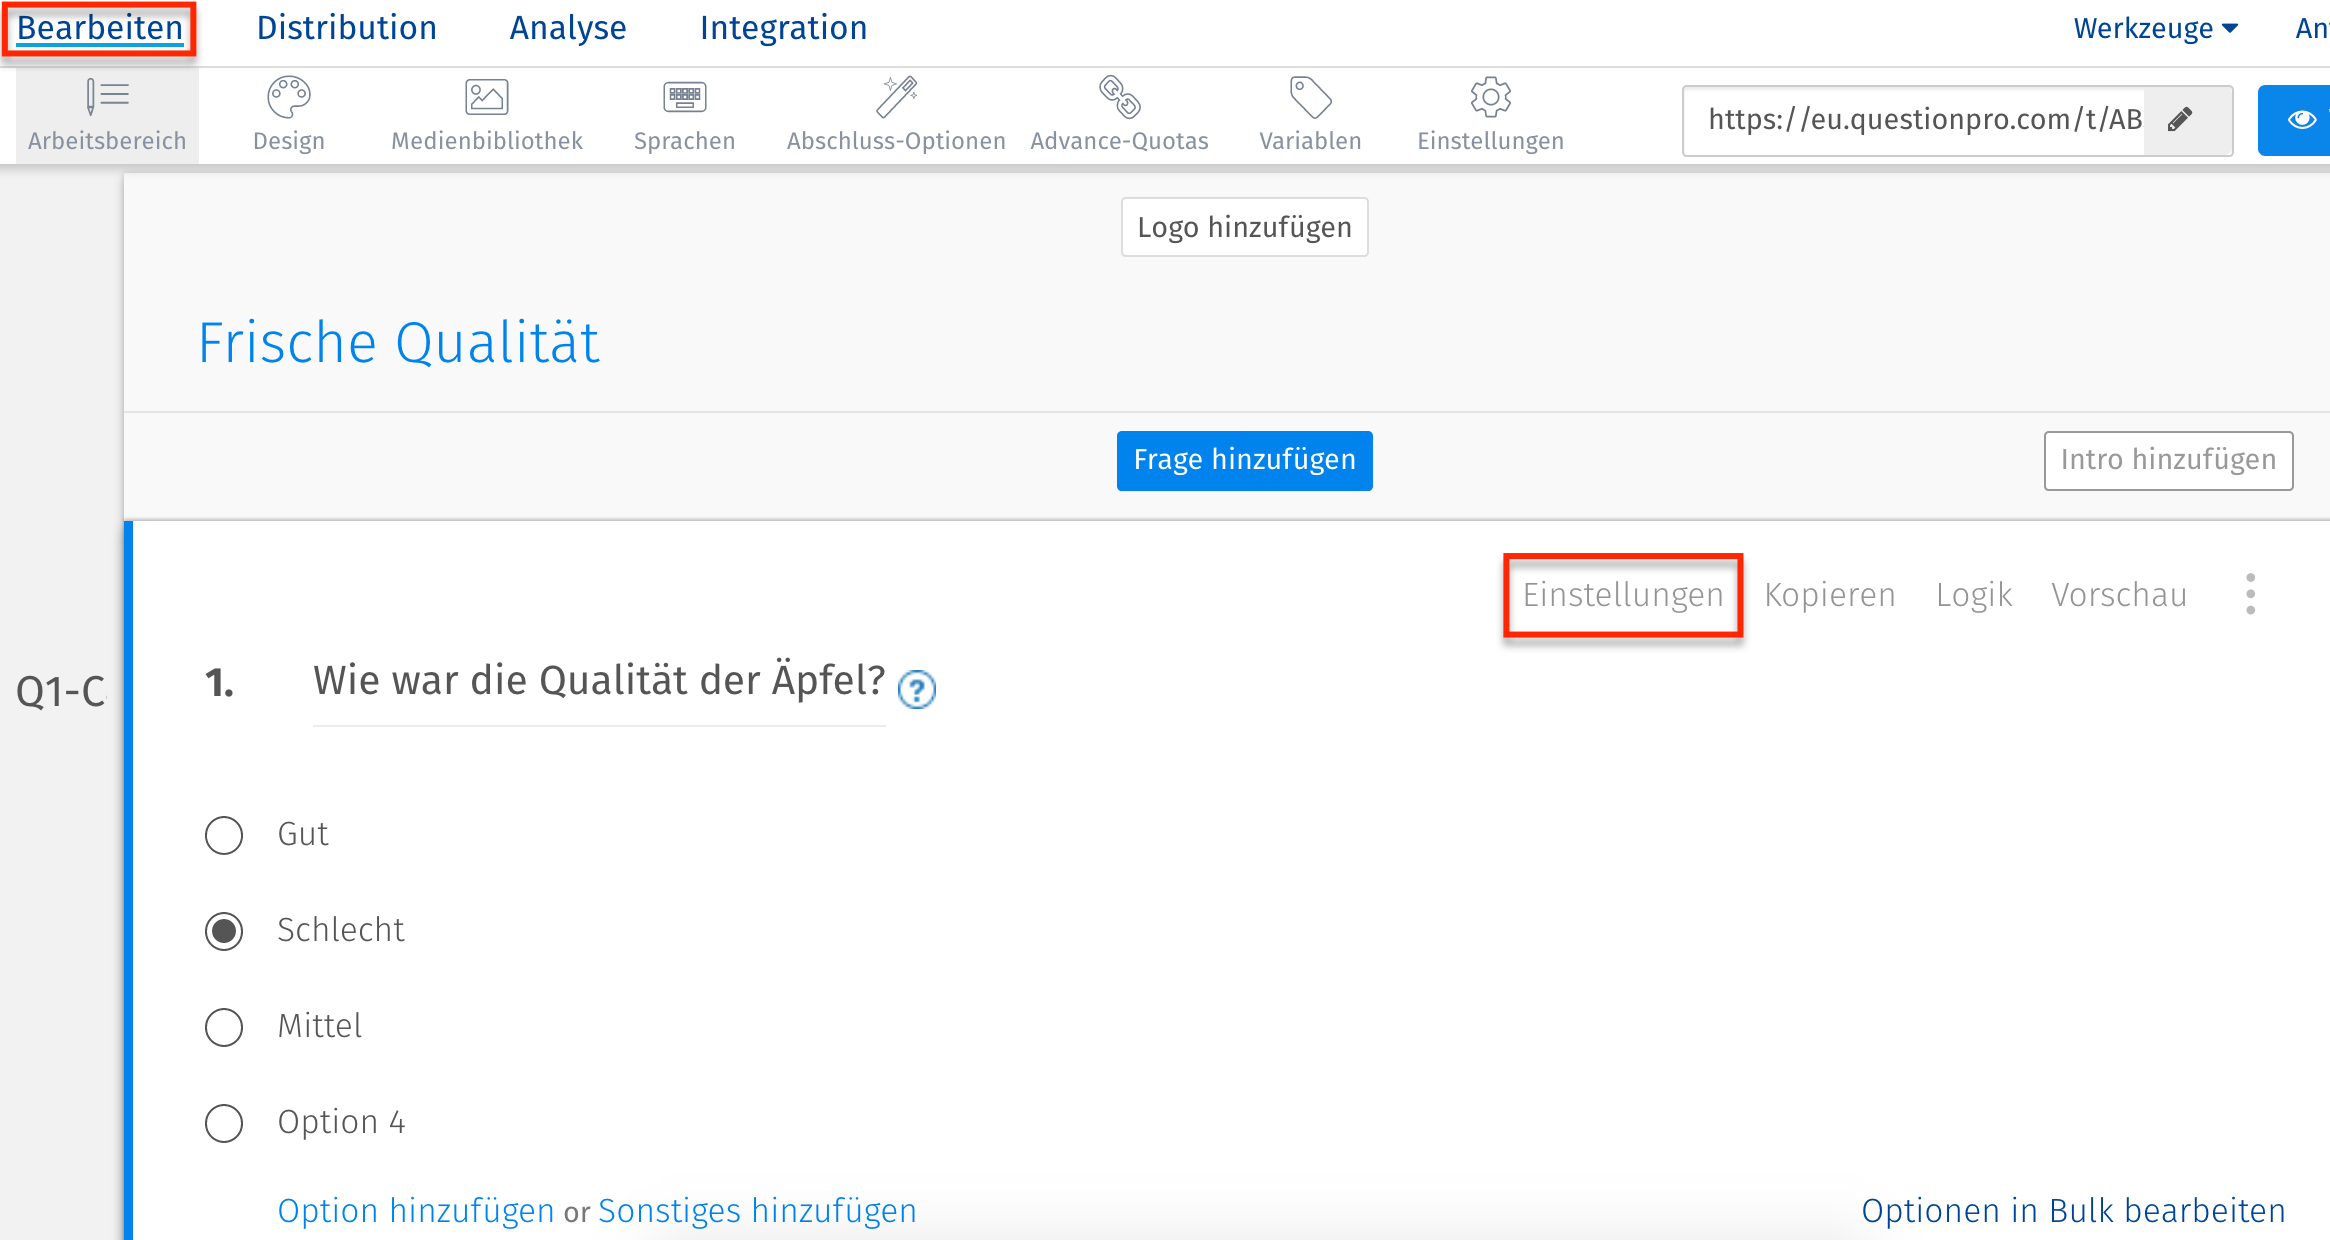Select the Mittel radio option
Image resolution: width=2330 pixels, height=1240 pixels.
pyautogui.click(x=224, y=1027)
